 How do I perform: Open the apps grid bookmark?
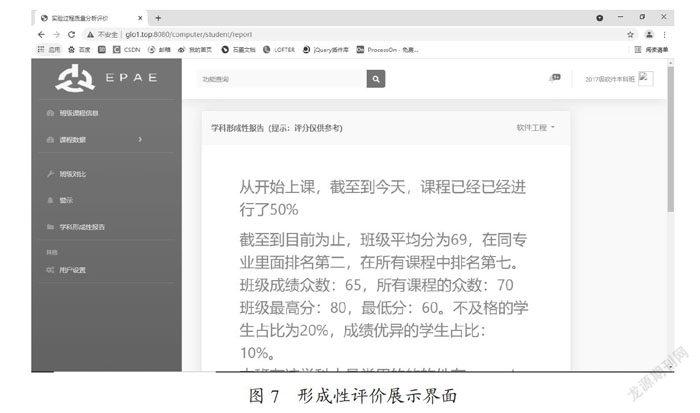(x=49, y=50)
